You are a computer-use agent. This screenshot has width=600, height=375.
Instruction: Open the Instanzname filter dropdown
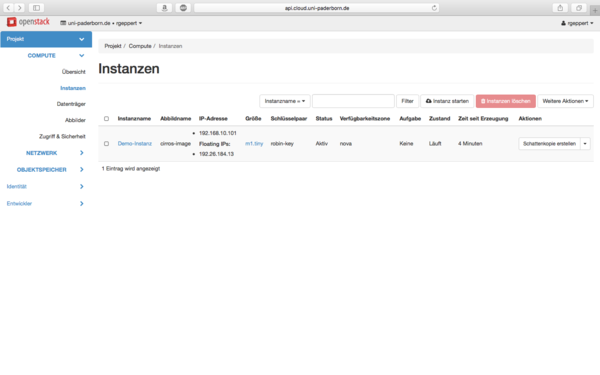(285, 101)
